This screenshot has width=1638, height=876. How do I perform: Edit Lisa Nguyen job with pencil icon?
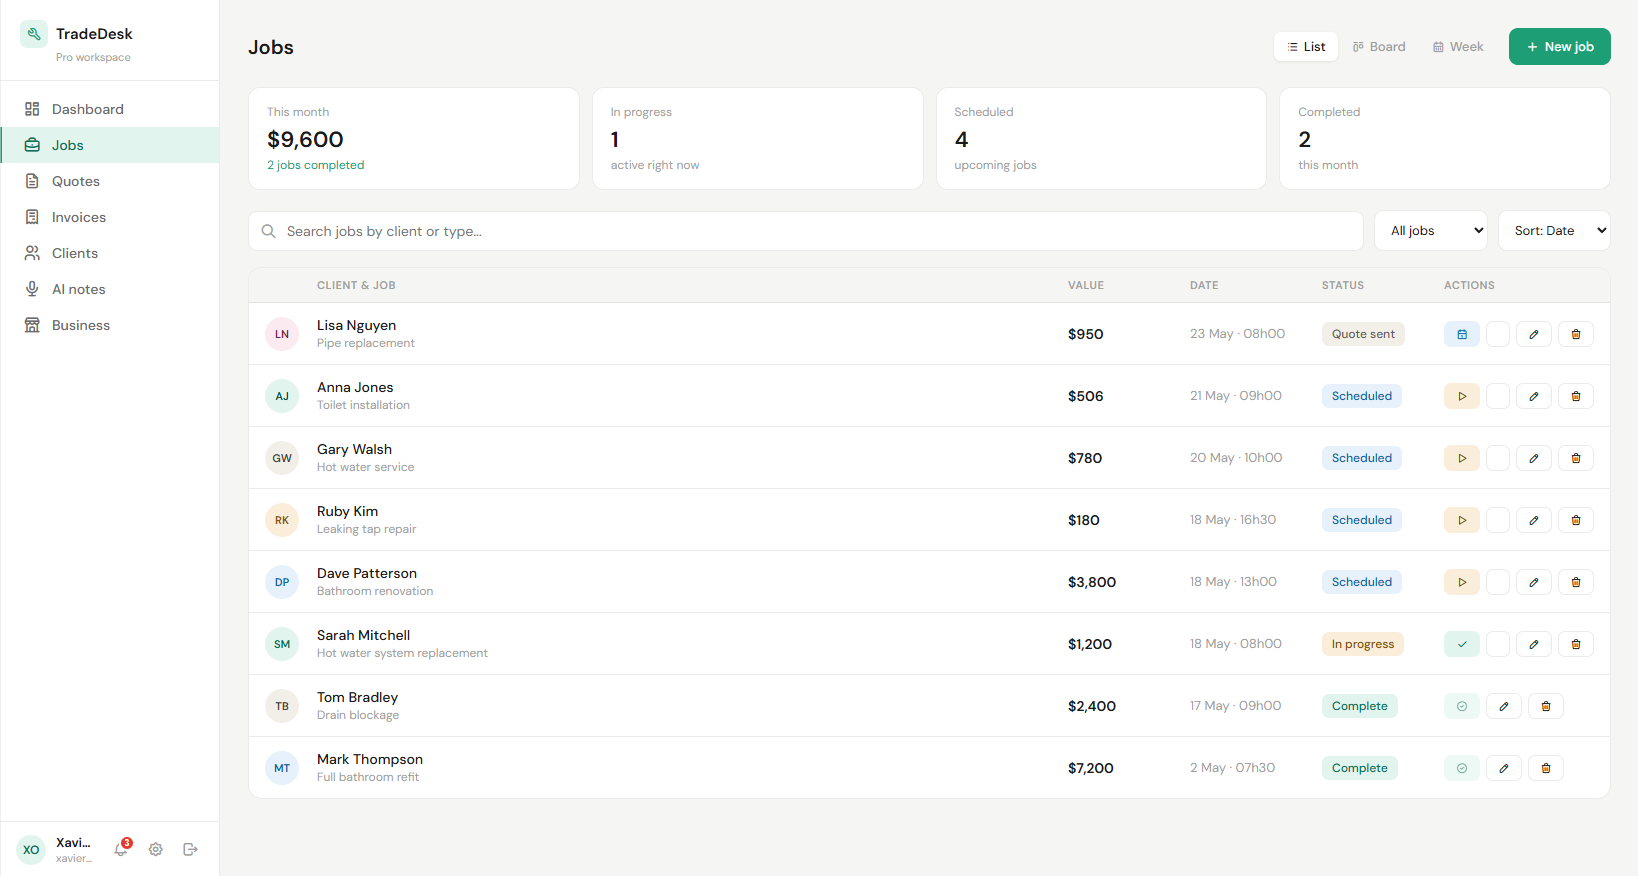point(1533,334)
